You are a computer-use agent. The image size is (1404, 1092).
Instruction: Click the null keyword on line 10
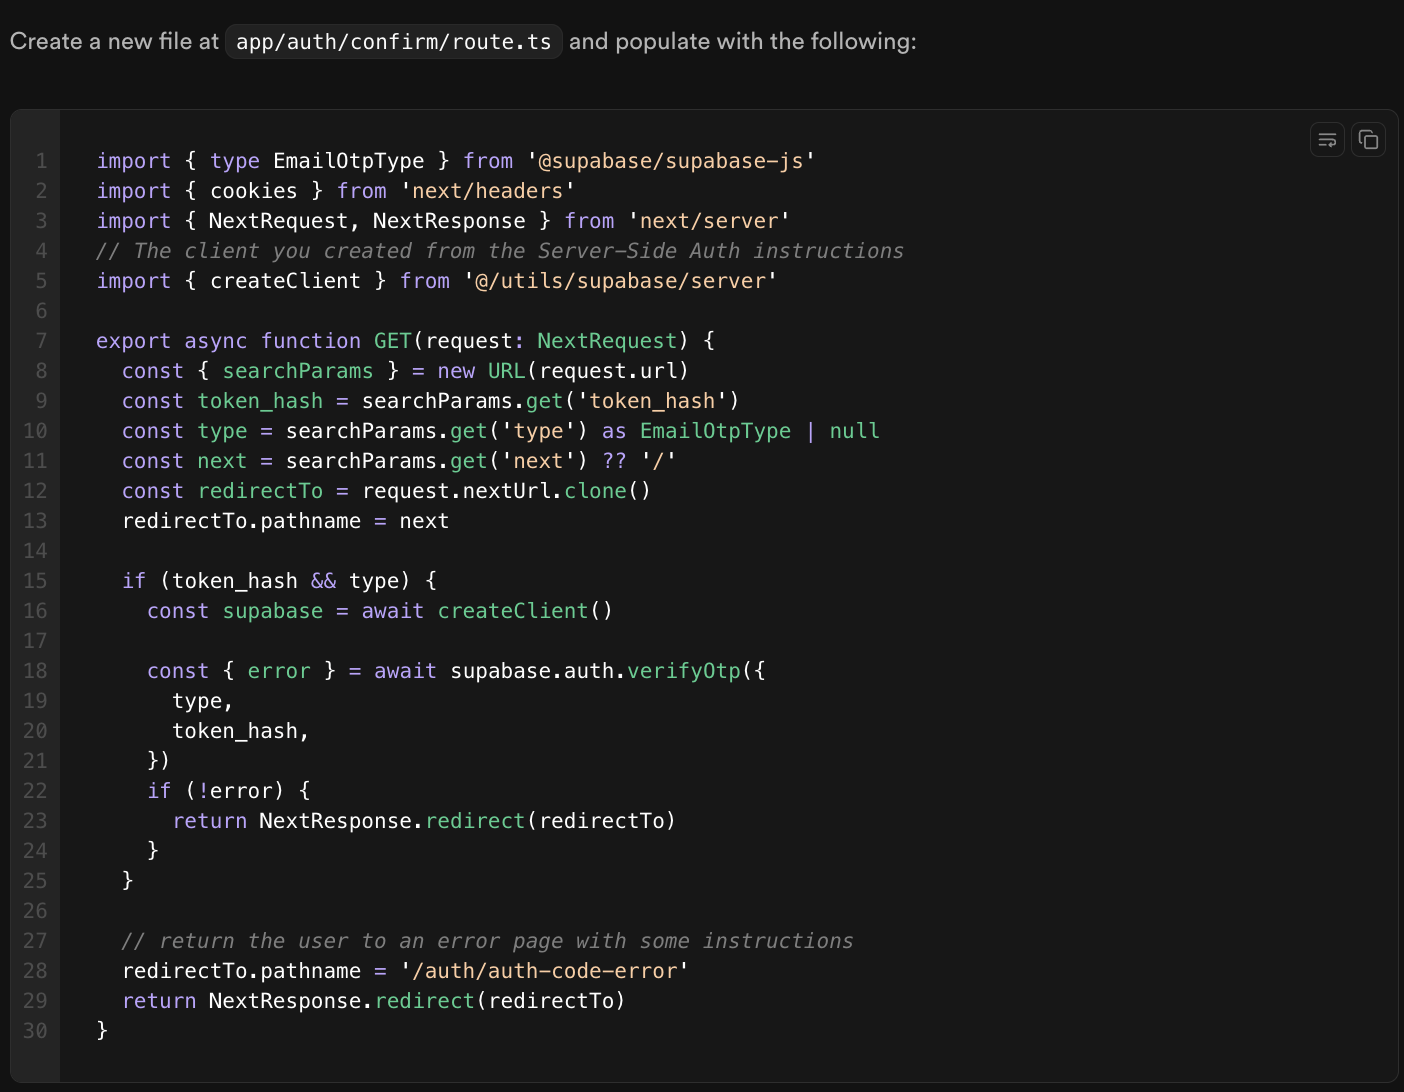coord(854,430)
